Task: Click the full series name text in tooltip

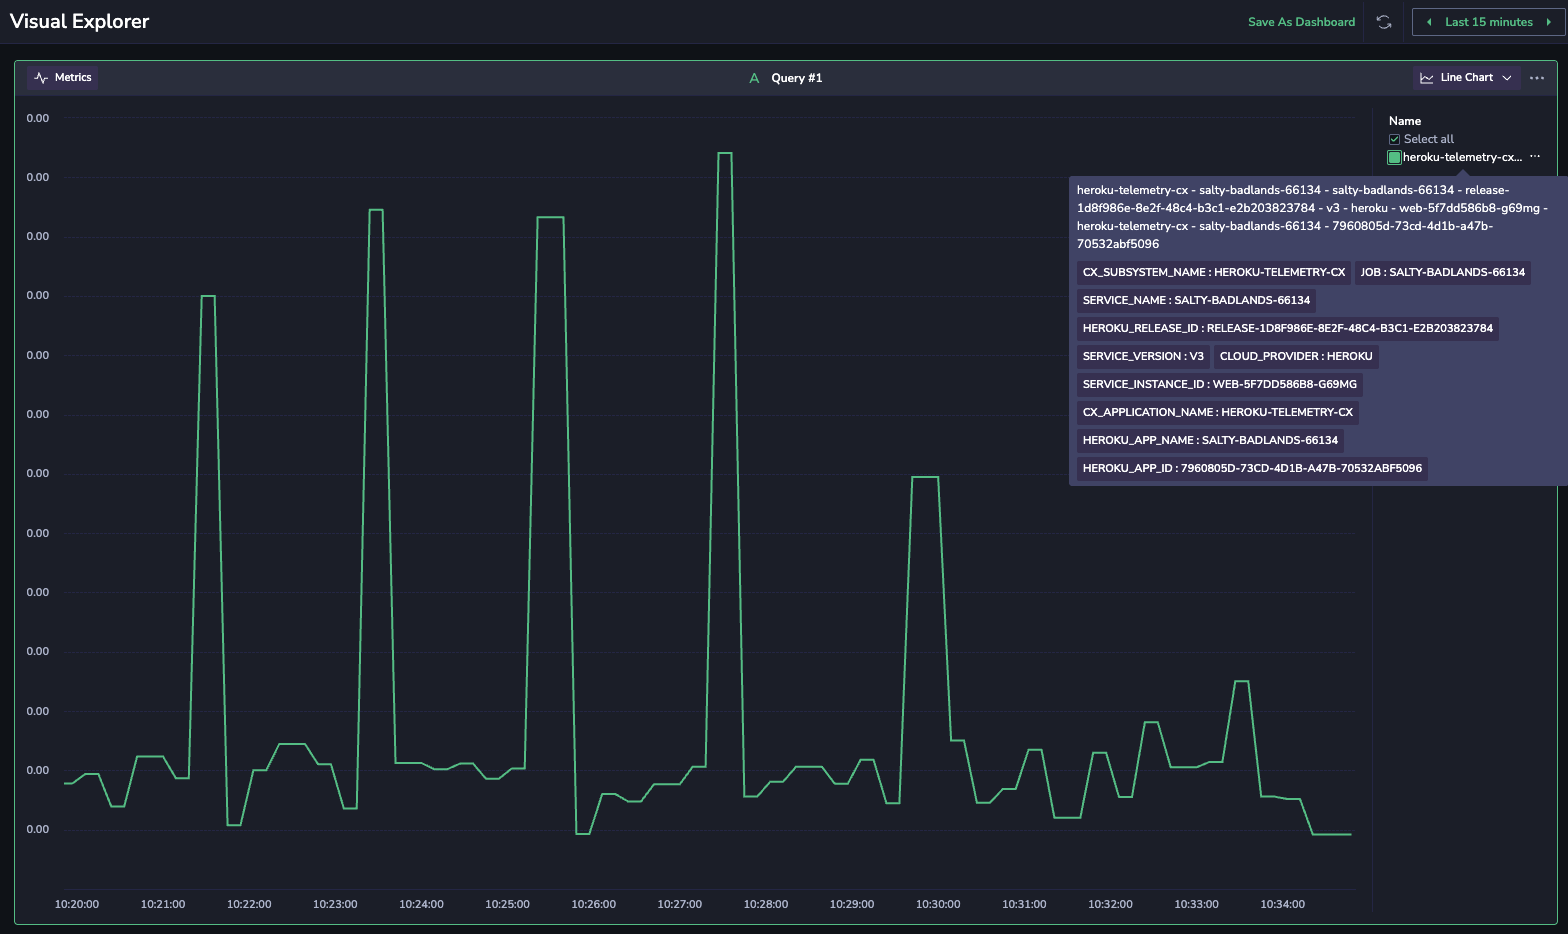Action: pos(1312,217)
